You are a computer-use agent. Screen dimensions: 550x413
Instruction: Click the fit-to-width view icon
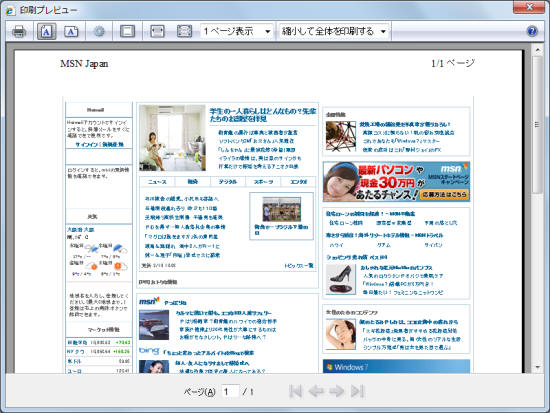[x=157, y=32]
